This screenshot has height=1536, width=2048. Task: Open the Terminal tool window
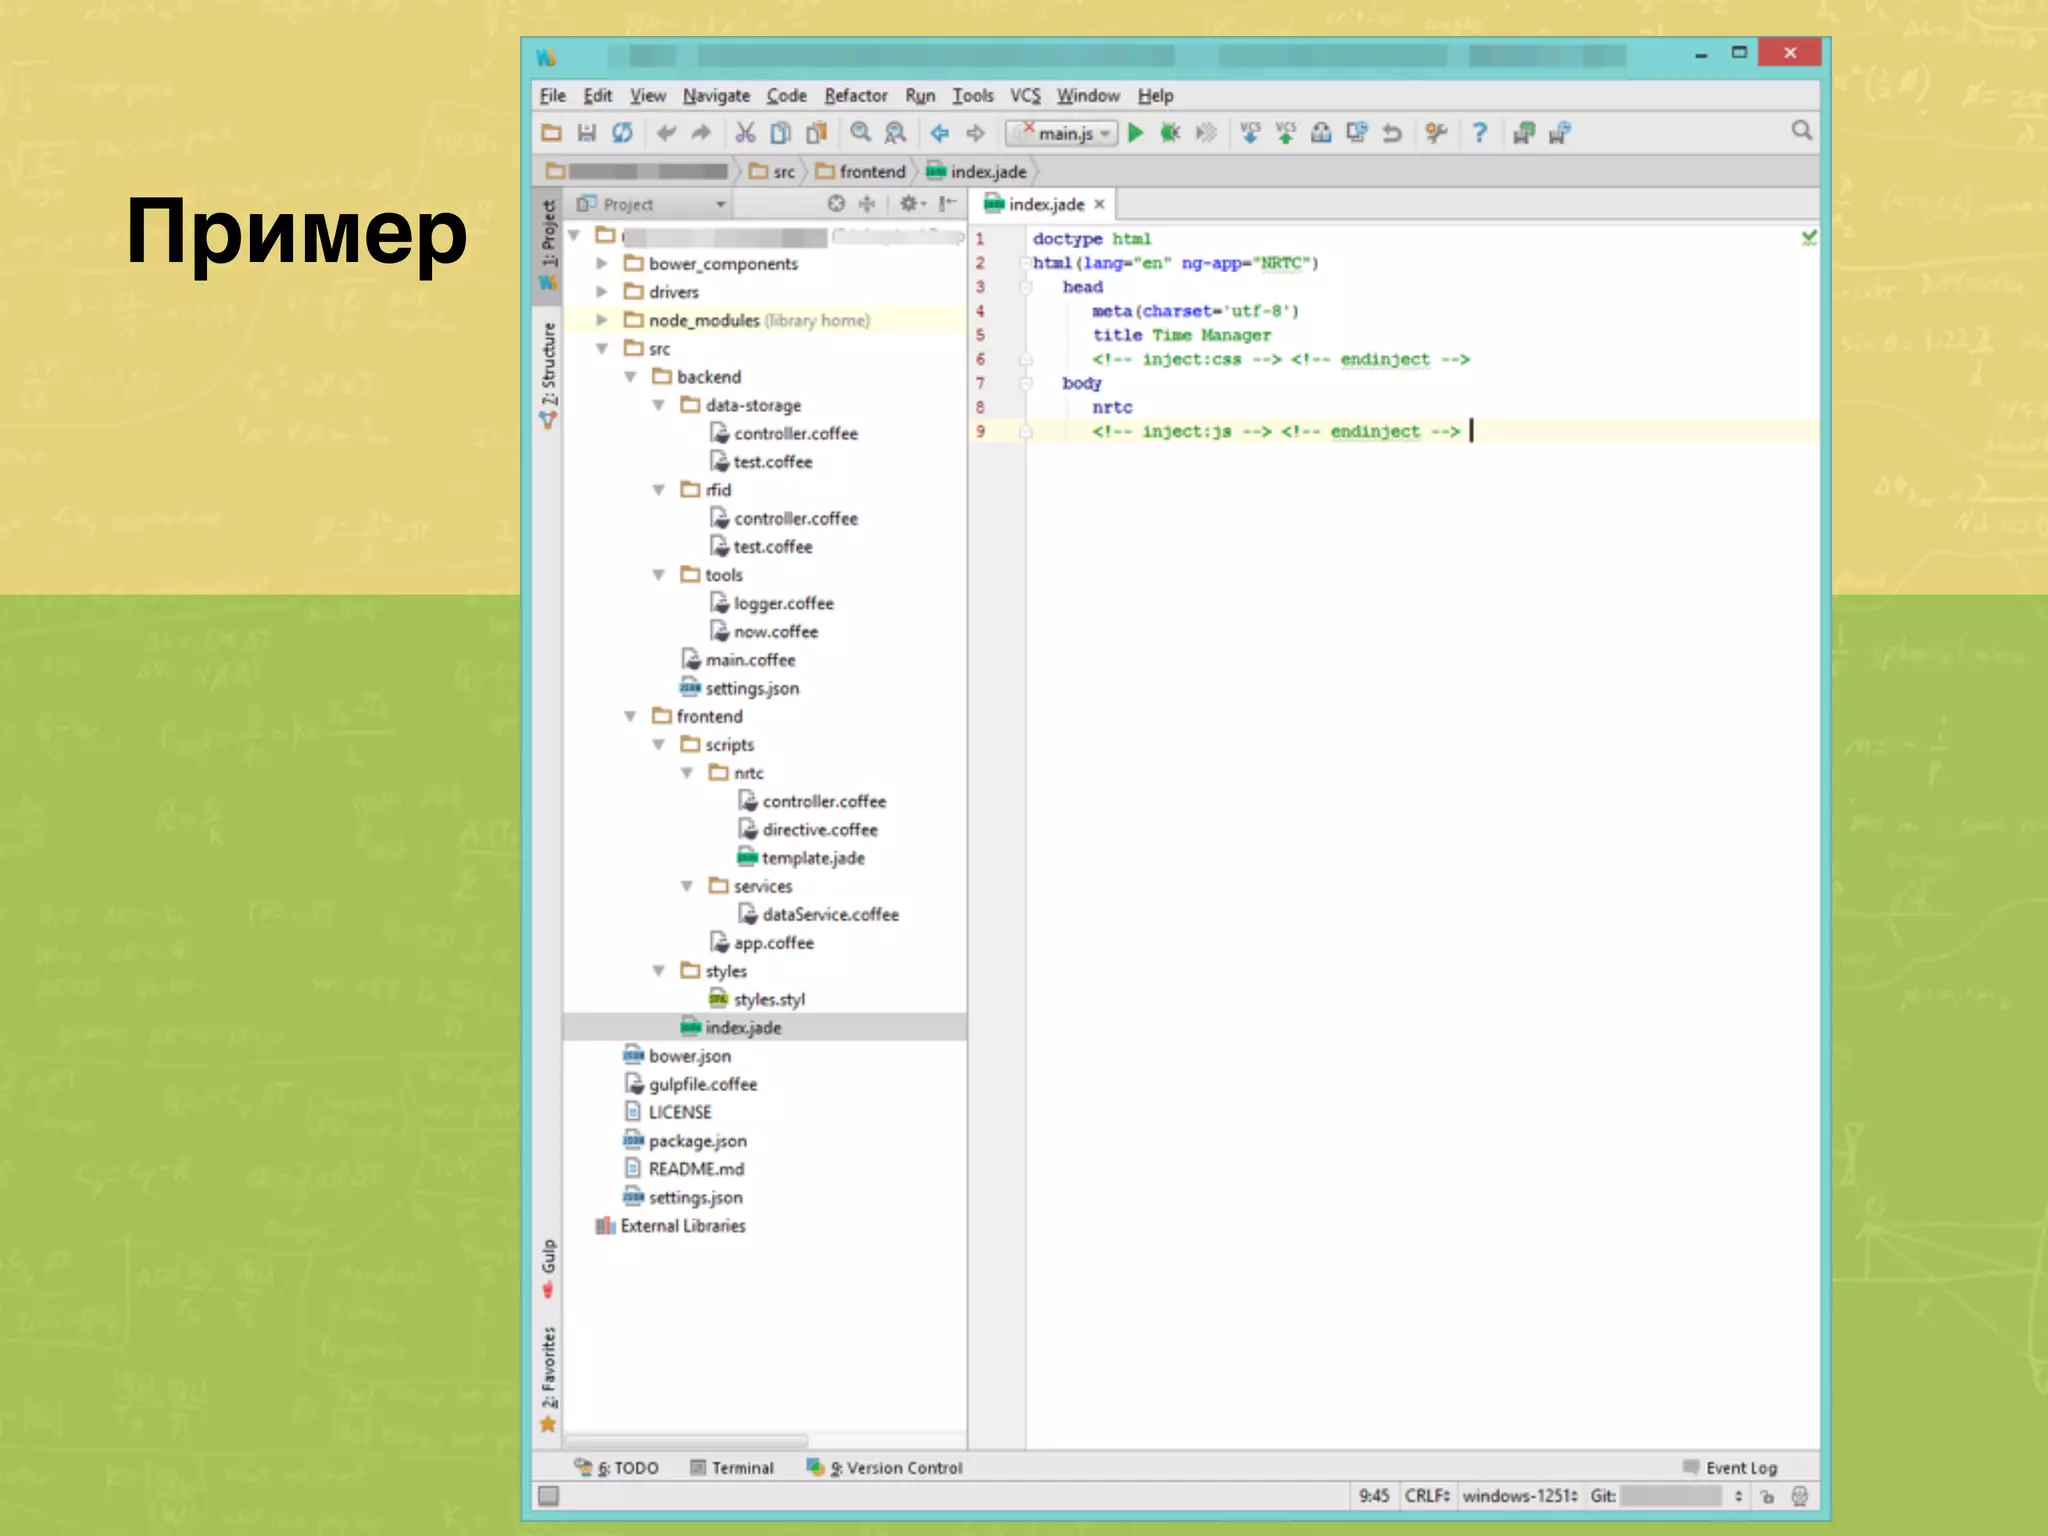click(732, 1467)
